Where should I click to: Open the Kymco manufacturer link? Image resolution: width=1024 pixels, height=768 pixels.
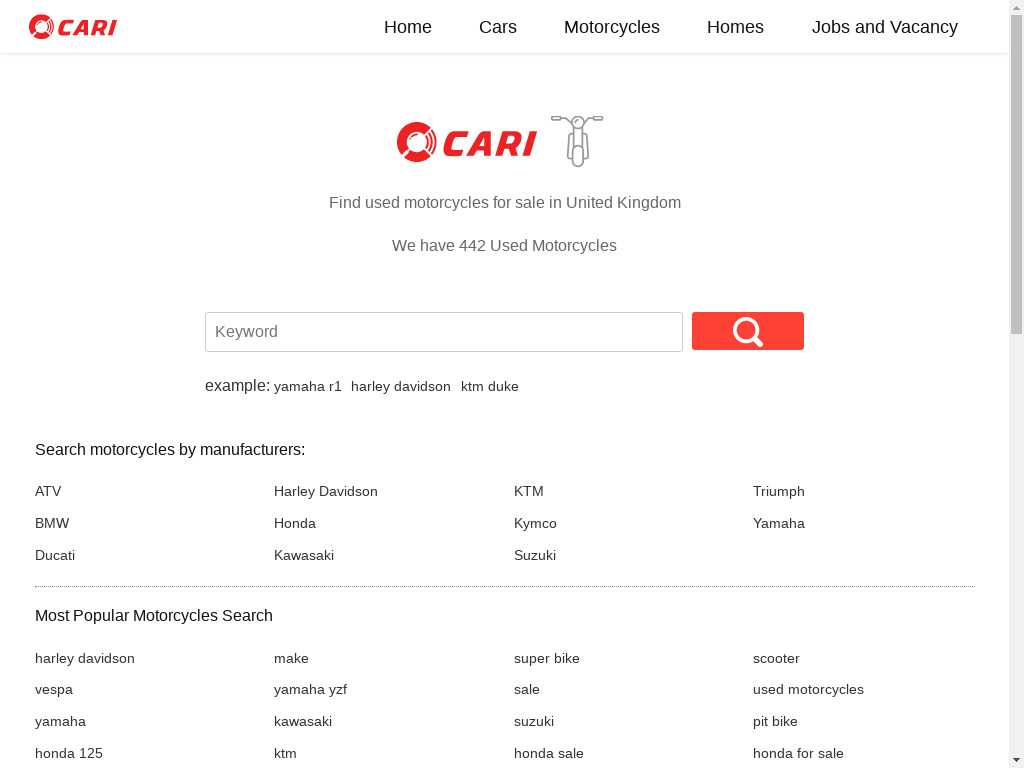535,523
